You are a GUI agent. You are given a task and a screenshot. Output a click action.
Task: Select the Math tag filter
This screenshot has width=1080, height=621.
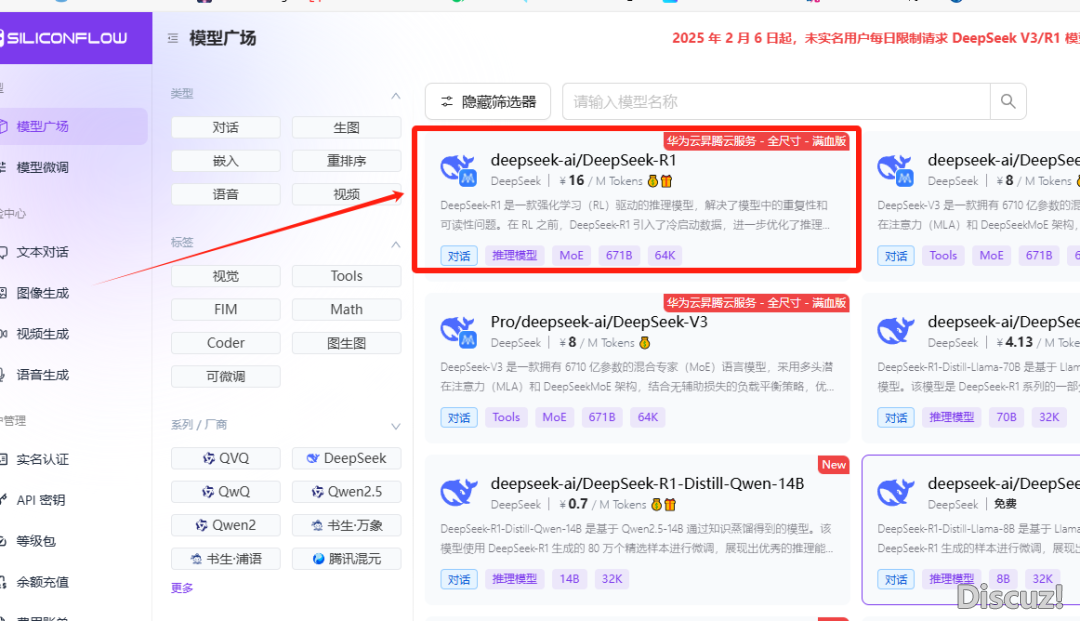(346, 310)
